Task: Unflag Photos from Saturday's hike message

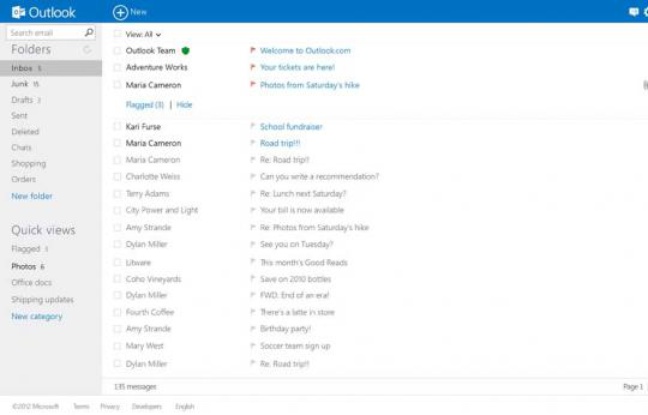Action: point(253,85)
